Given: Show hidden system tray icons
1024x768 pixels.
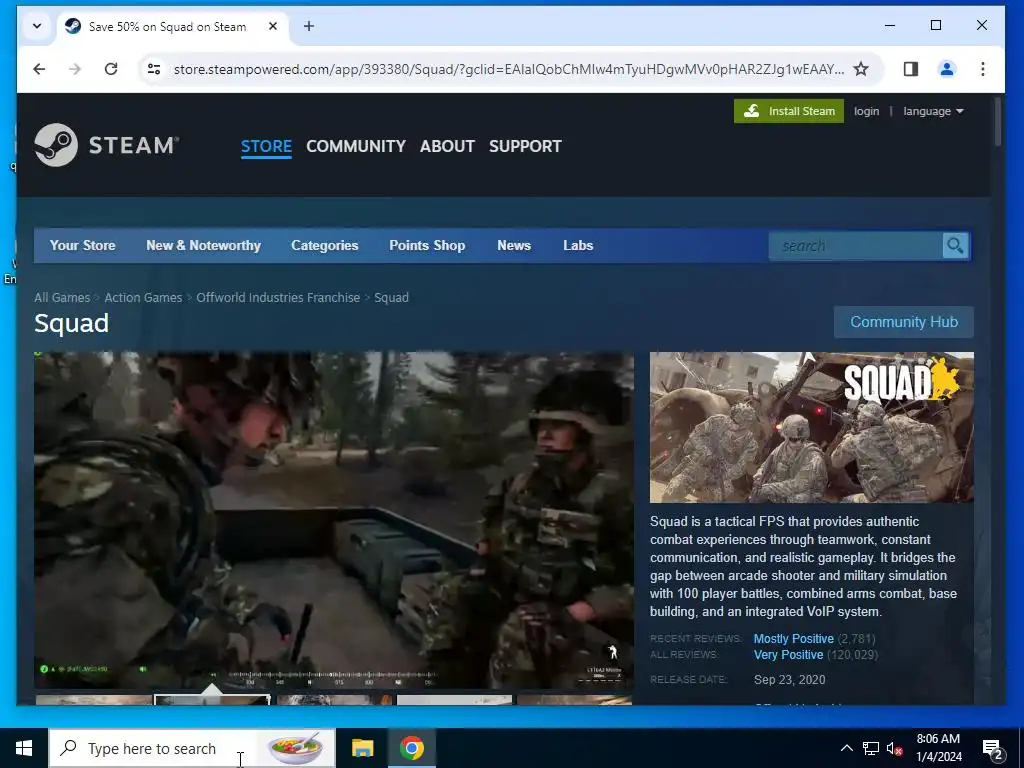Looking at the screenshot, I should click(x=846, y=748).
